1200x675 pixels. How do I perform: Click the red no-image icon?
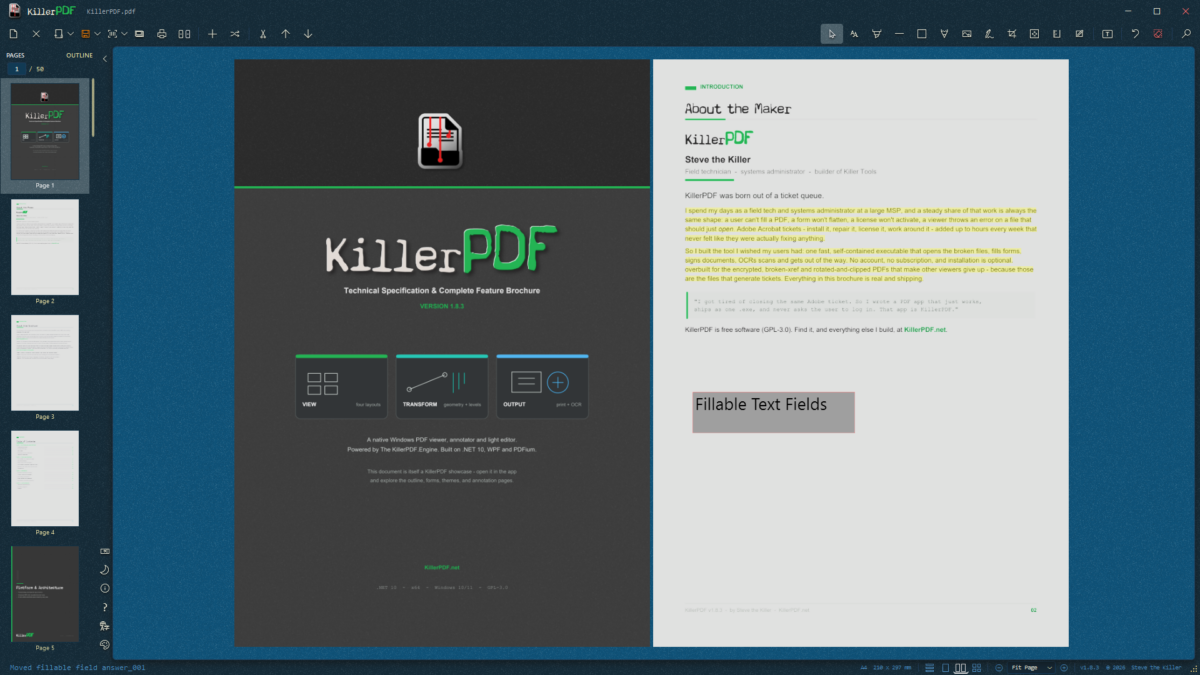point(1157,34)
